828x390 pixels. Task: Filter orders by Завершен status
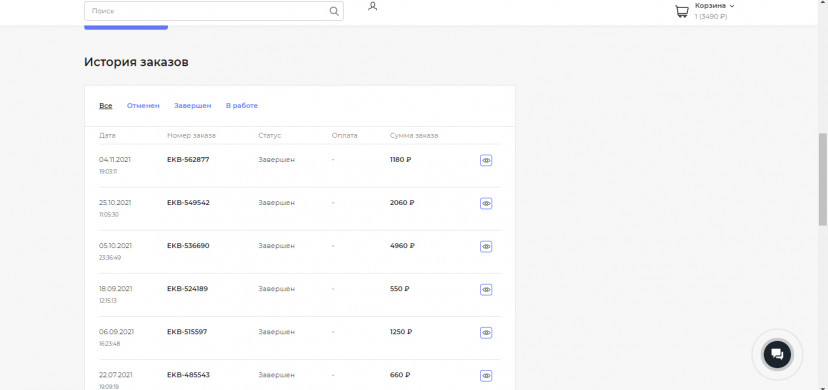(193, 106)
